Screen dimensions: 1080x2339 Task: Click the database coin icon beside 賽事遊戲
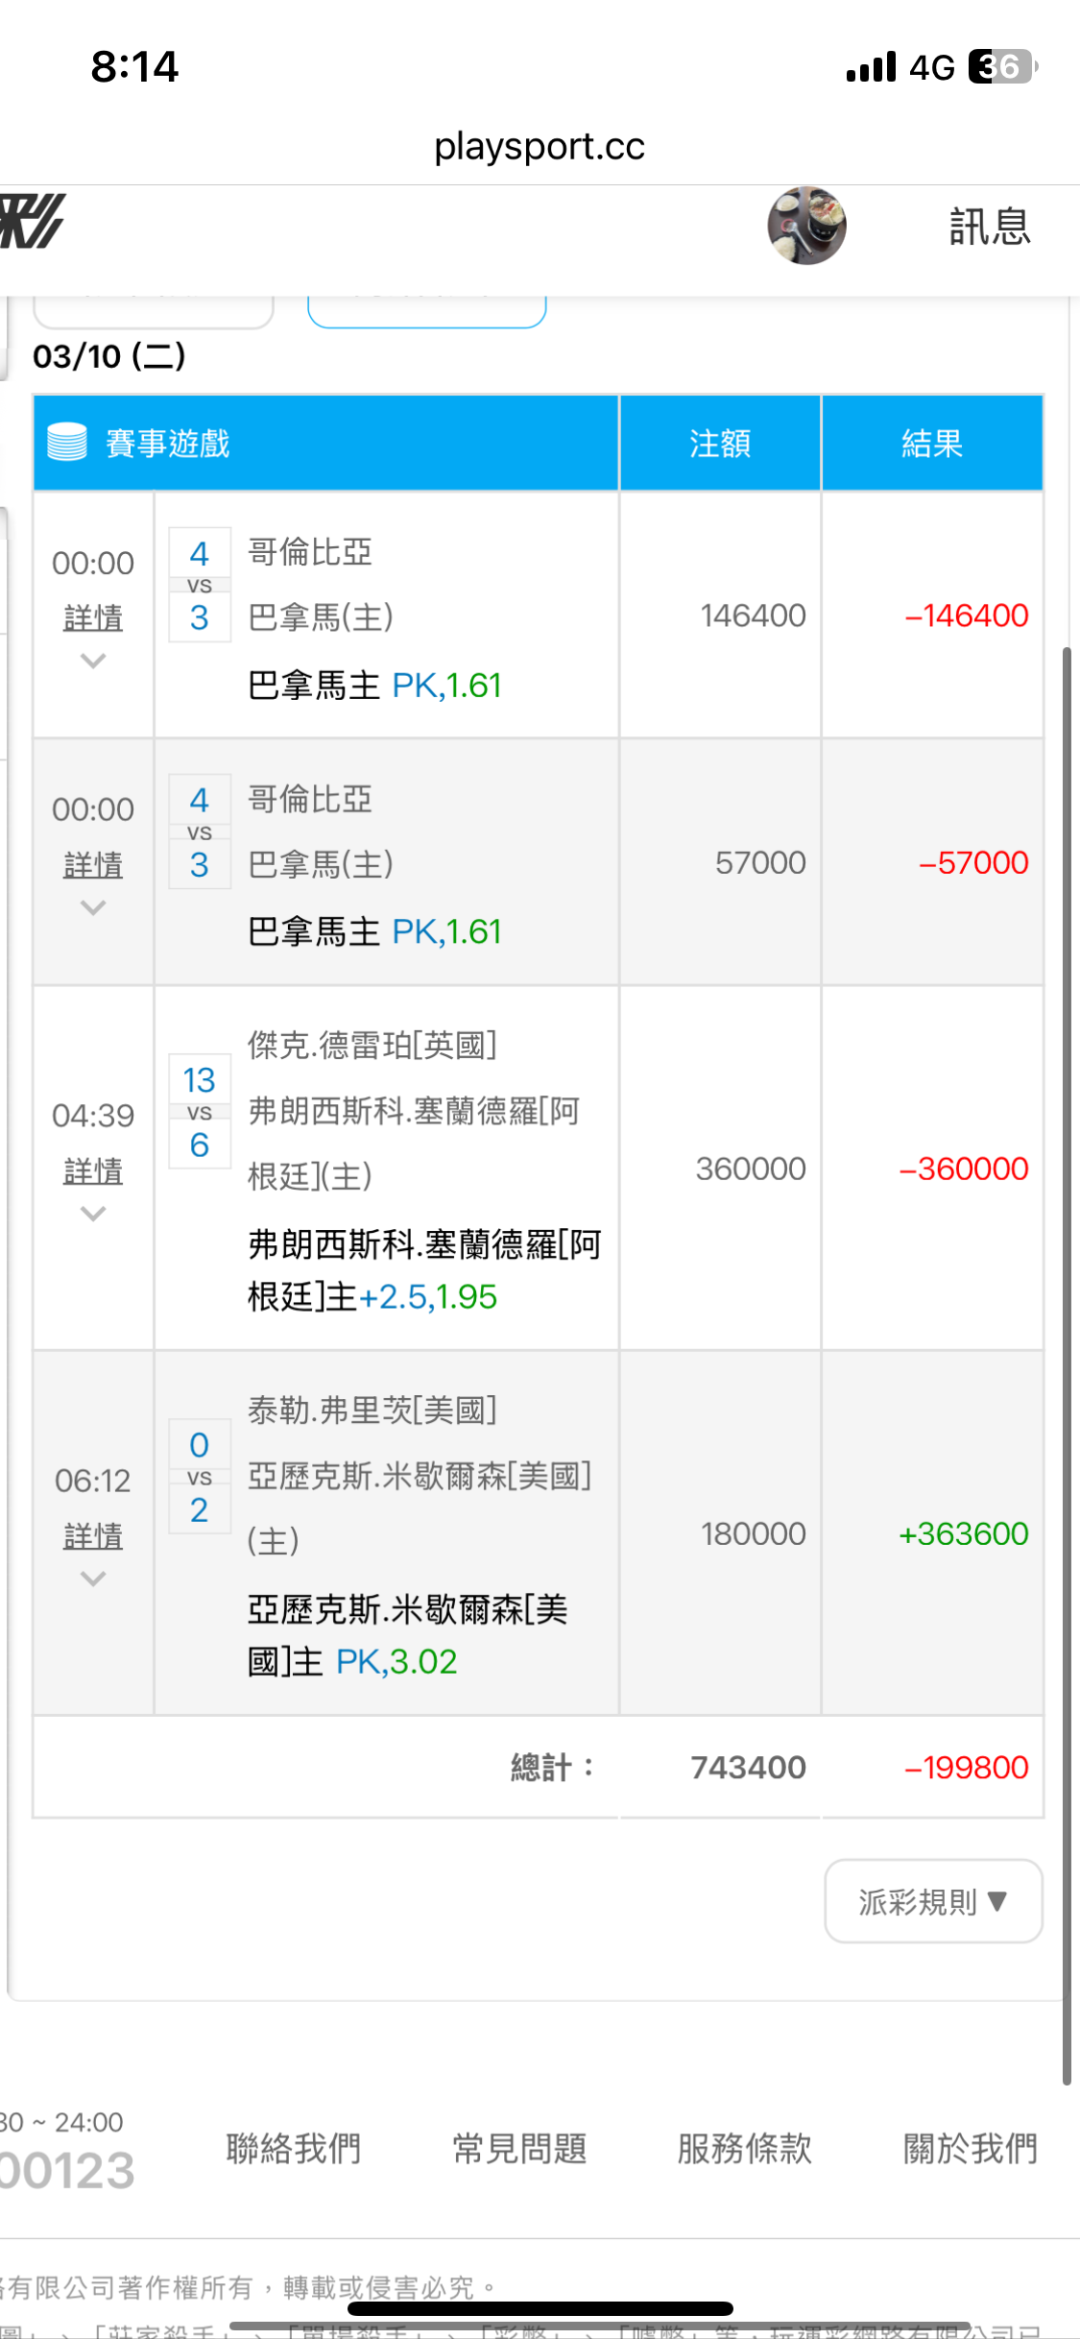pos(67,442)
